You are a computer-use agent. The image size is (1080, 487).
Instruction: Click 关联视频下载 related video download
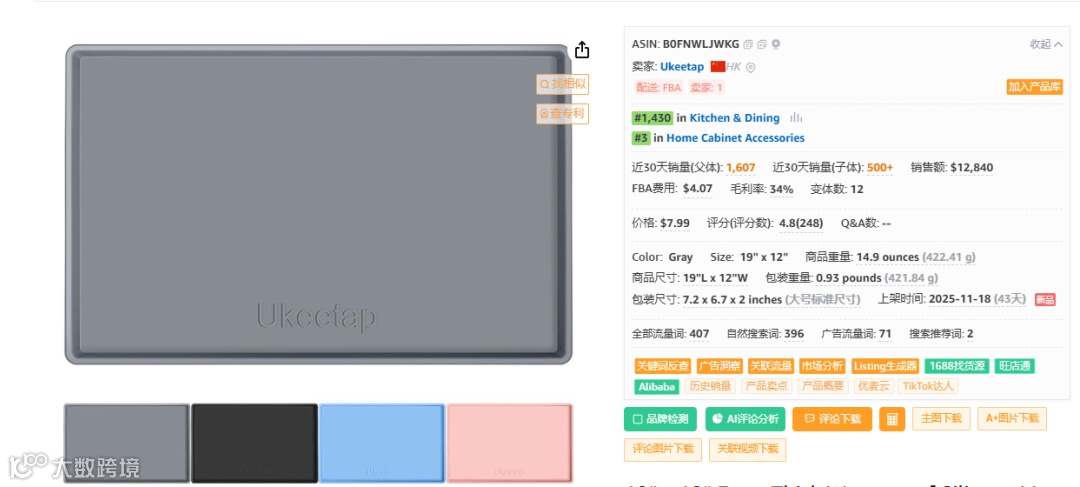point(747,449)
